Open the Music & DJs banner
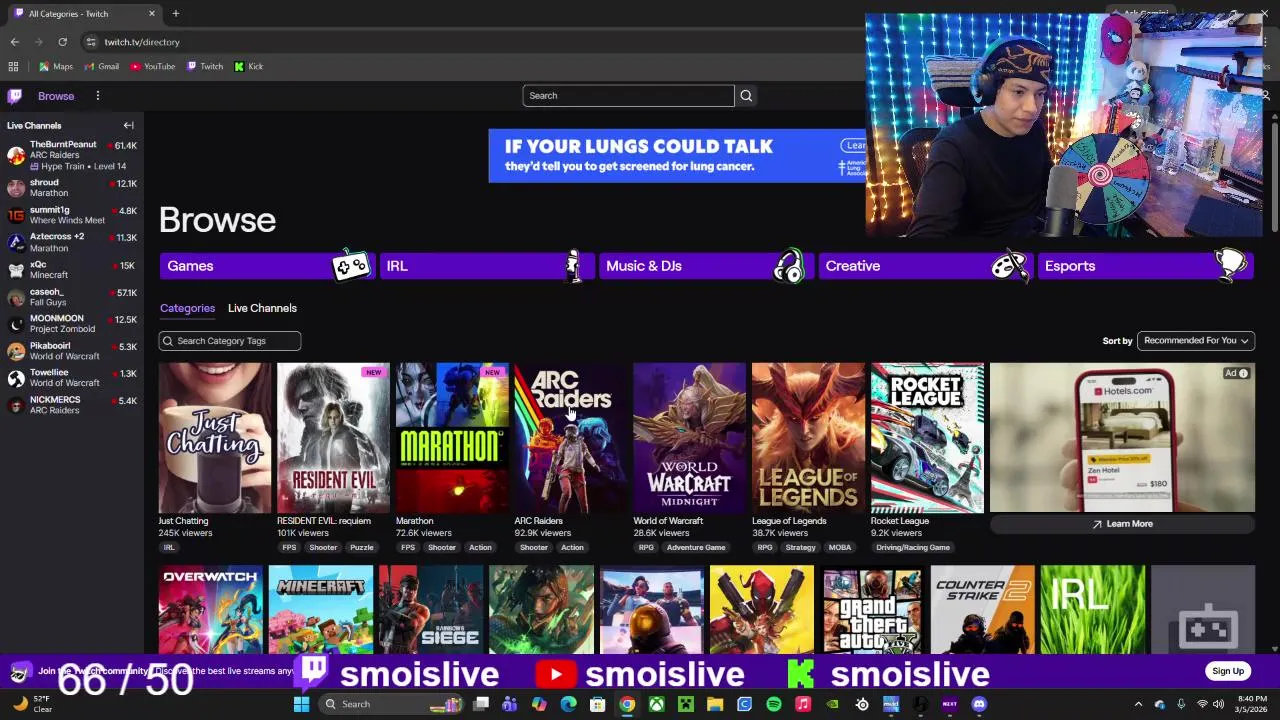1280x720 pixels. (x=705, y=266)
